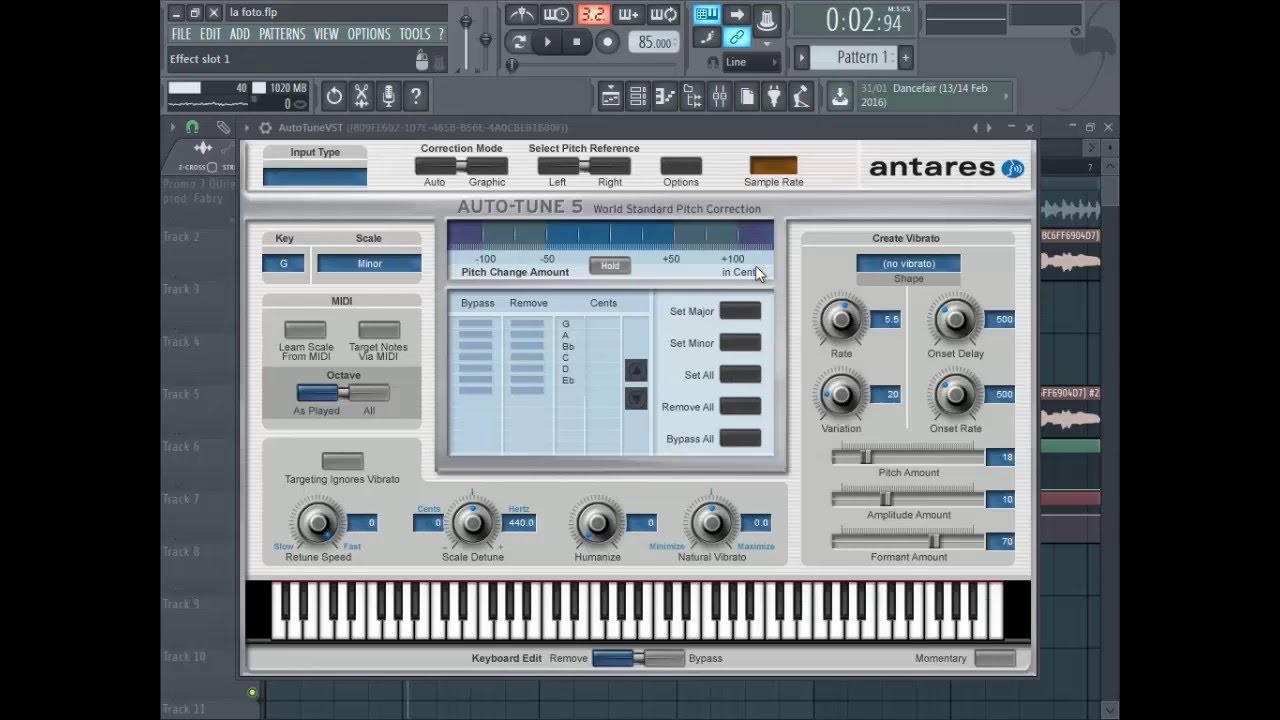This screenshot has height=720, width=1280.
Task: Open the mixer icon
Action: coord(719,96)
